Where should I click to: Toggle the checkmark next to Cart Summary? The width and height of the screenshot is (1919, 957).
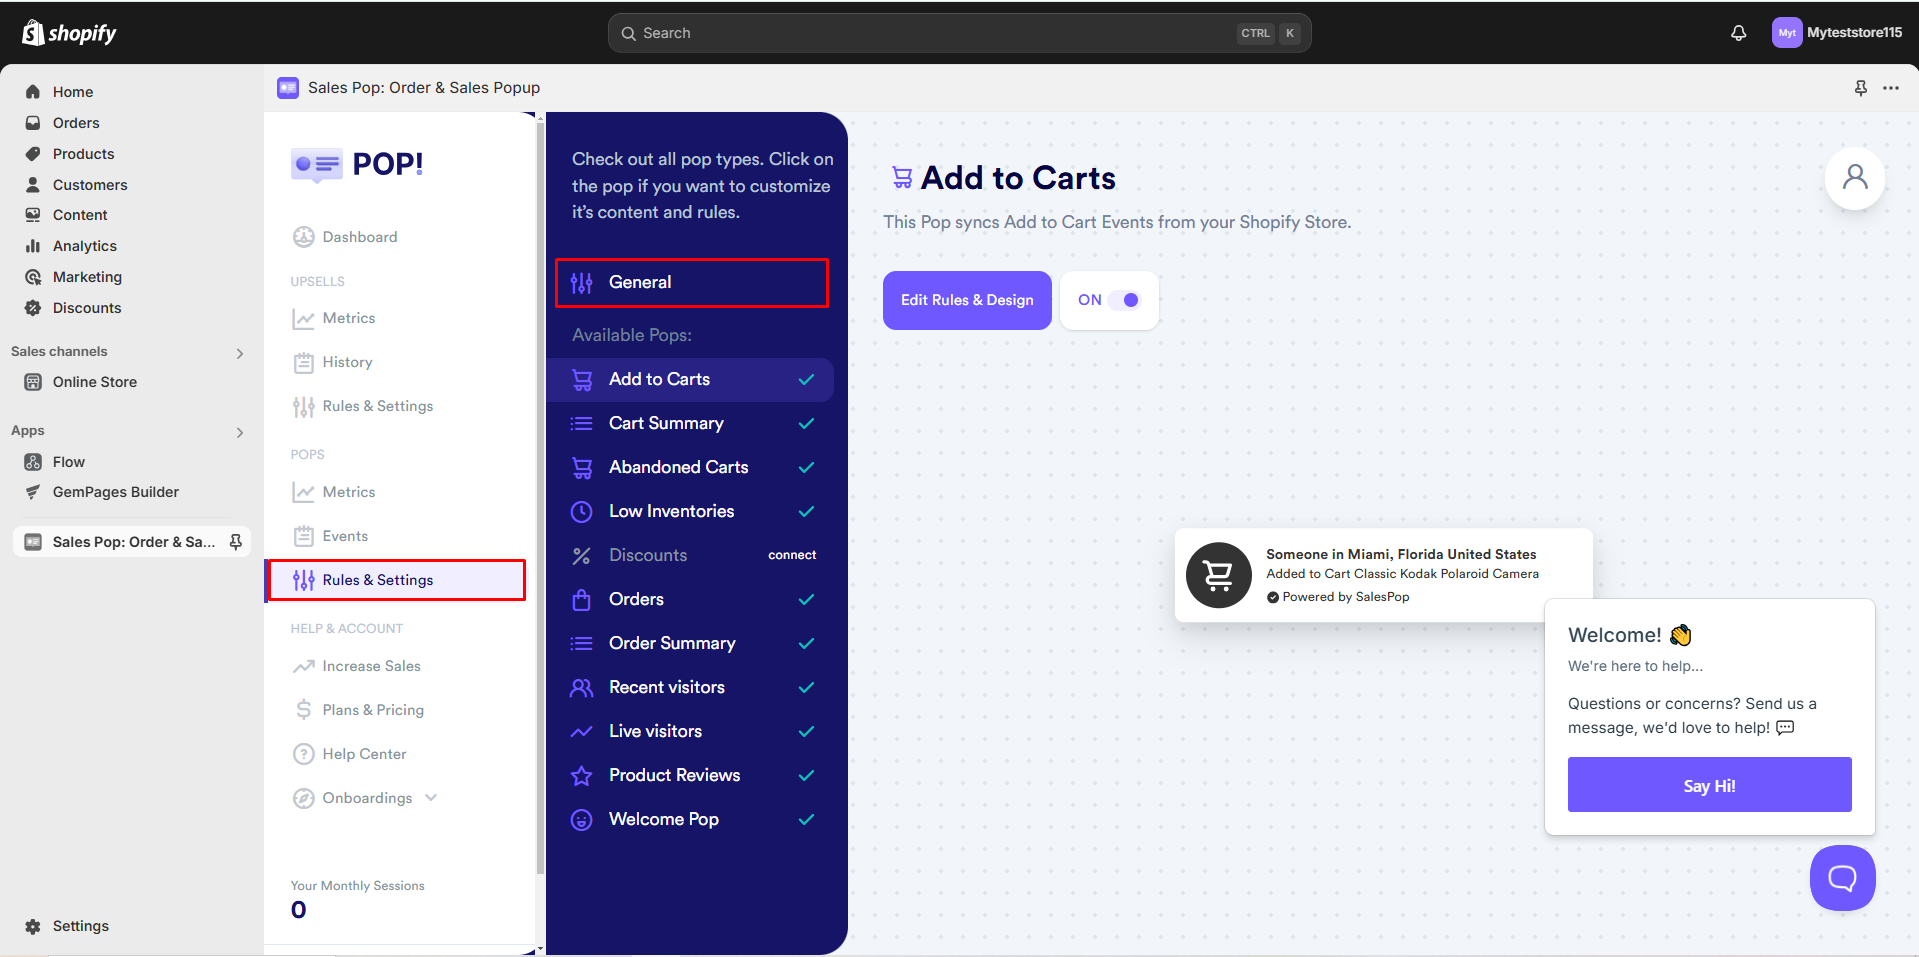(x=806, y=423)
